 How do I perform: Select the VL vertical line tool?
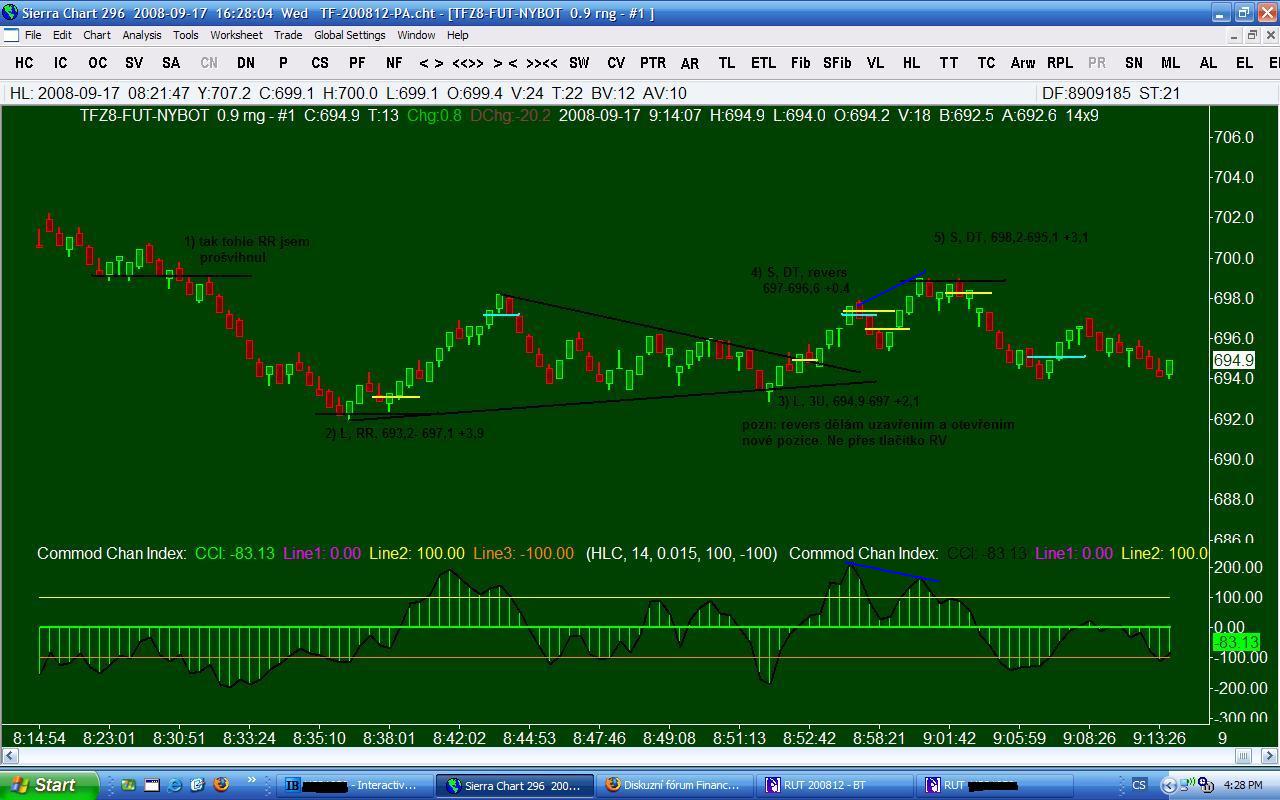pos(875,62)
